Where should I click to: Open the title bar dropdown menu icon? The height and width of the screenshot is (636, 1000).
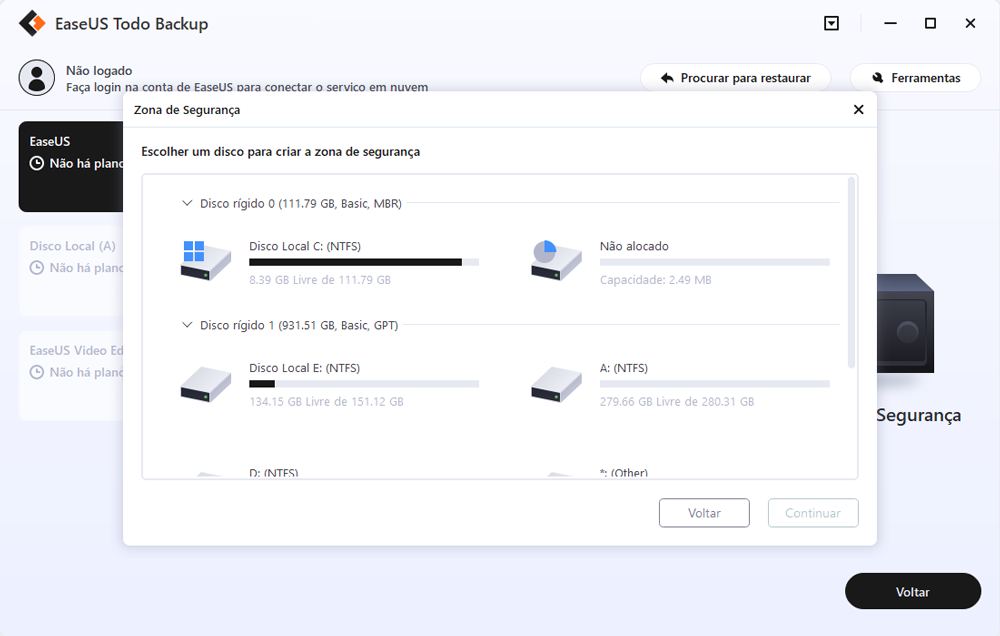[x=831, y=23]
